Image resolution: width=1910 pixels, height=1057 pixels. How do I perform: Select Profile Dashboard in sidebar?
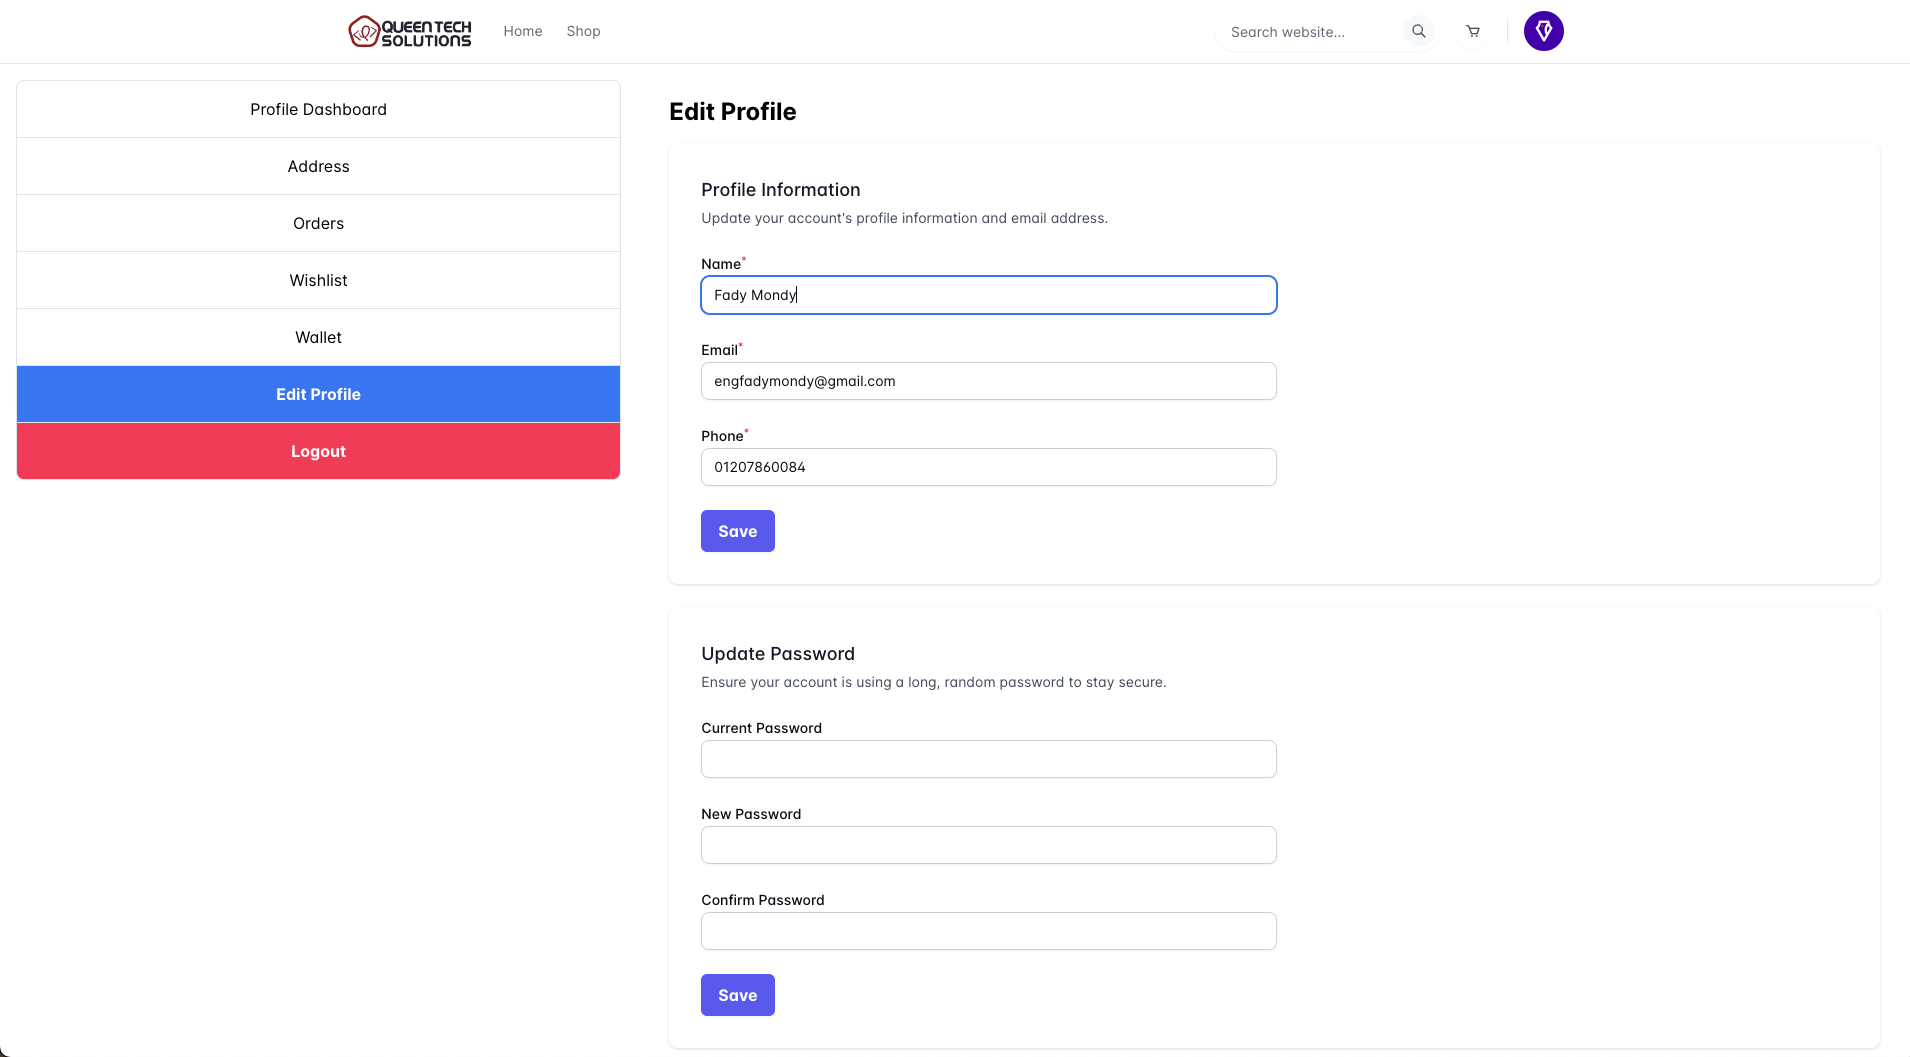(x=318, y=109)
